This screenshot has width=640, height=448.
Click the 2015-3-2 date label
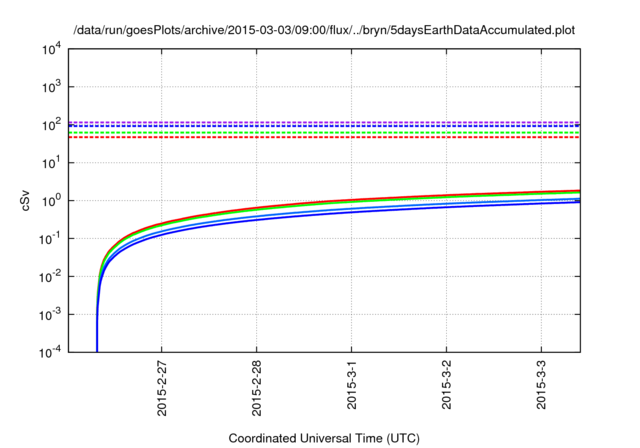tap(447, 384)
